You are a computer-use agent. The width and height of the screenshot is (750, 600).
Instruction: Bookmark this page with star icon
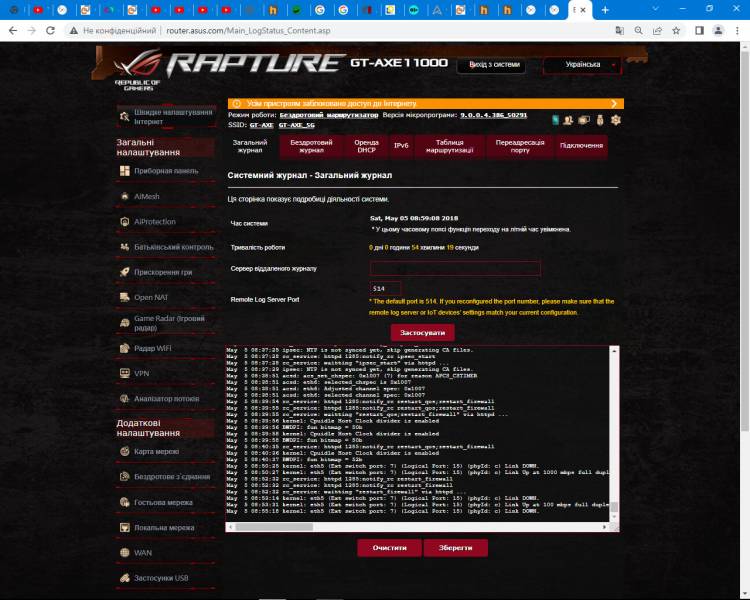click(676, 31)
